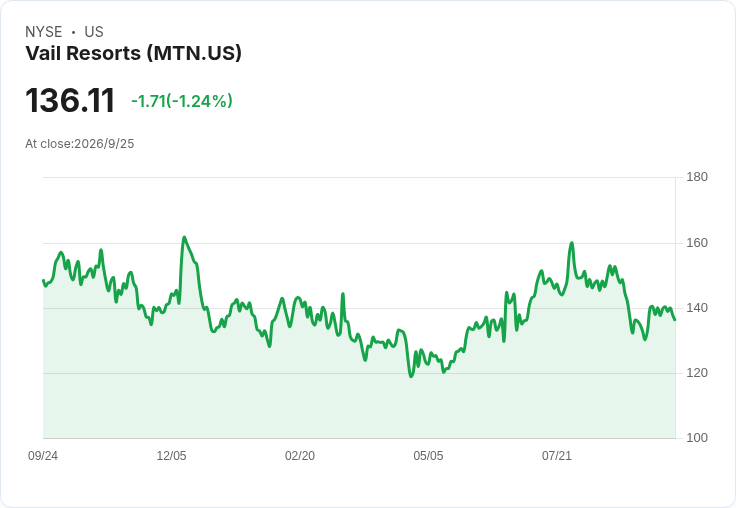Click the December peak near 162 on chart
This screenshot has width=736, height=508.
184,238
